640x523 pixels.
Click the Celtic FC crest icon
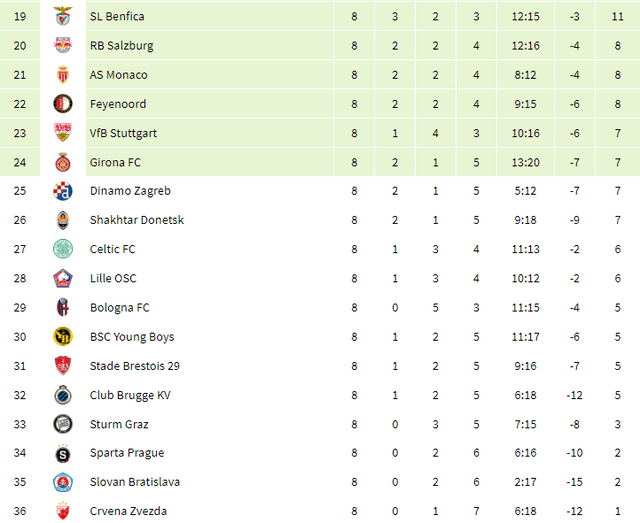pos(63,249)
